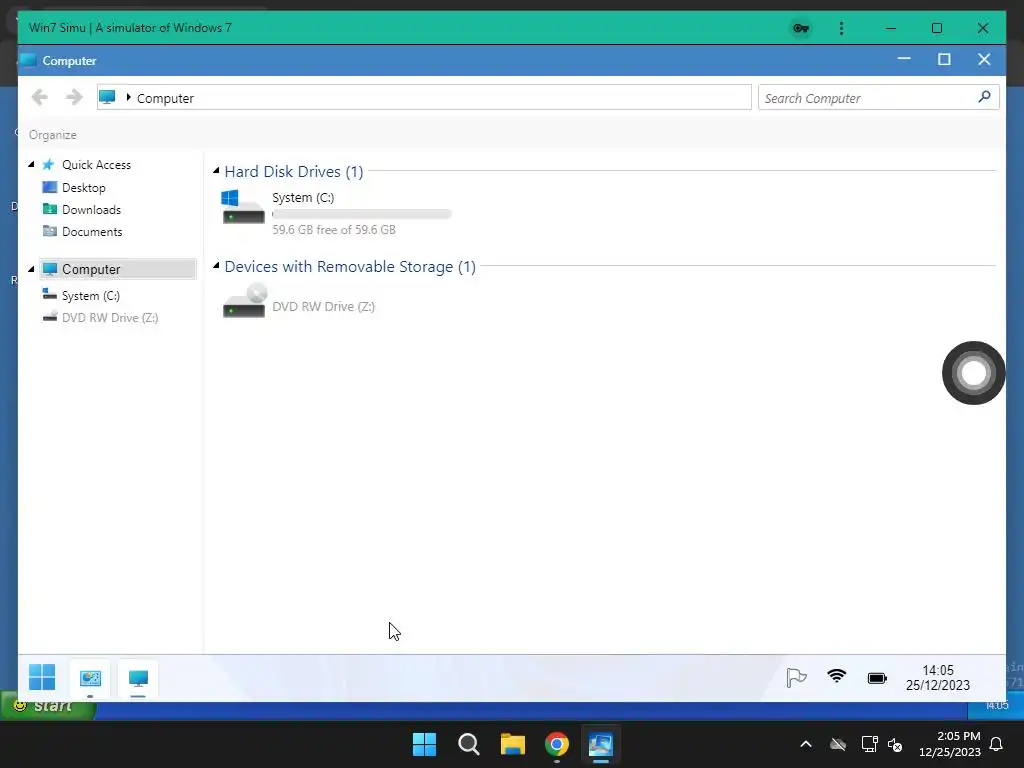Open File Explorer on host taskbar
The image size is (1024, 768).
[513, 744]
